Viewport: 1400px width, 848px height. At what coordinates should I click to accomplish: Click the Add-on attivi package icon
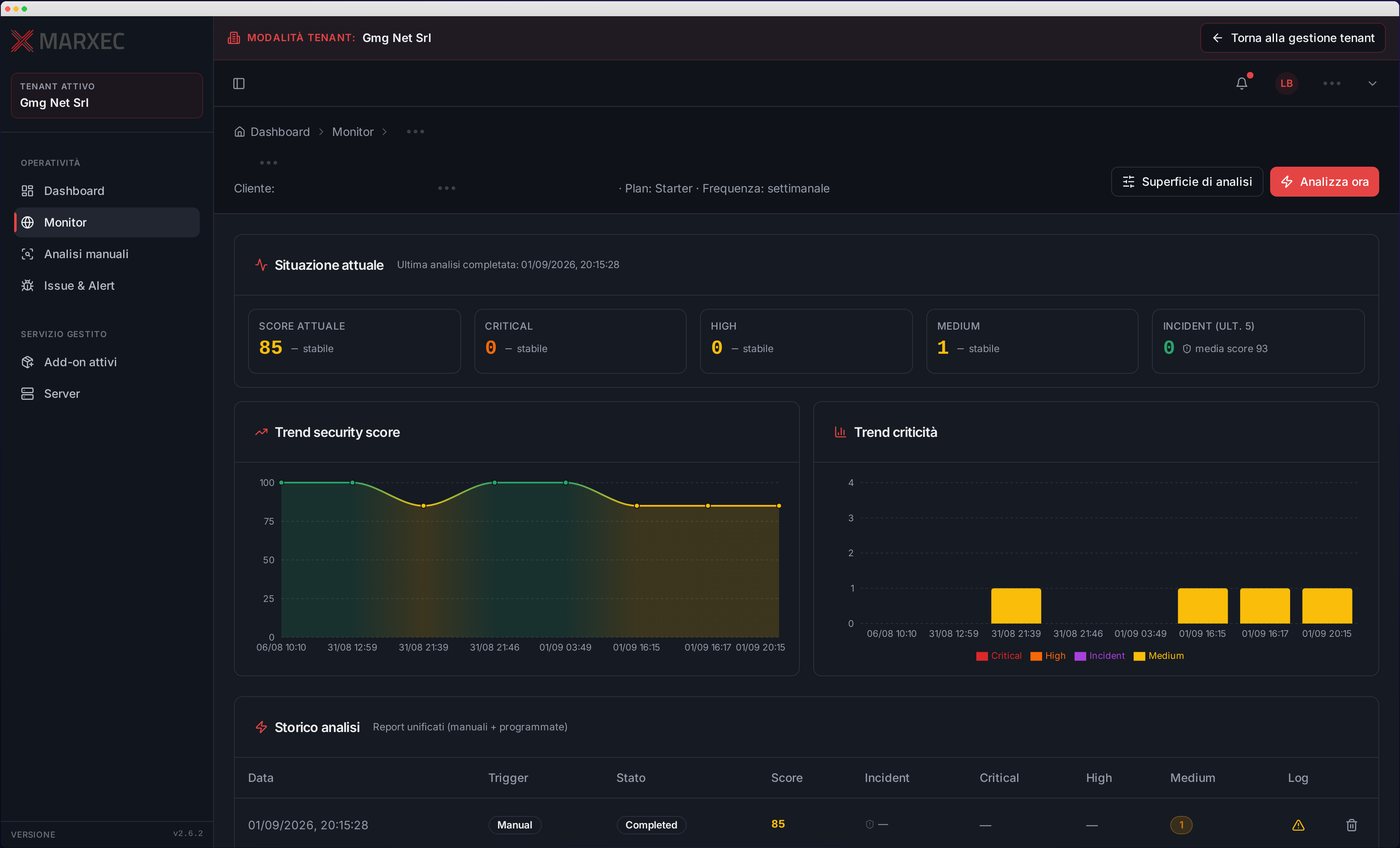(27, 362)
